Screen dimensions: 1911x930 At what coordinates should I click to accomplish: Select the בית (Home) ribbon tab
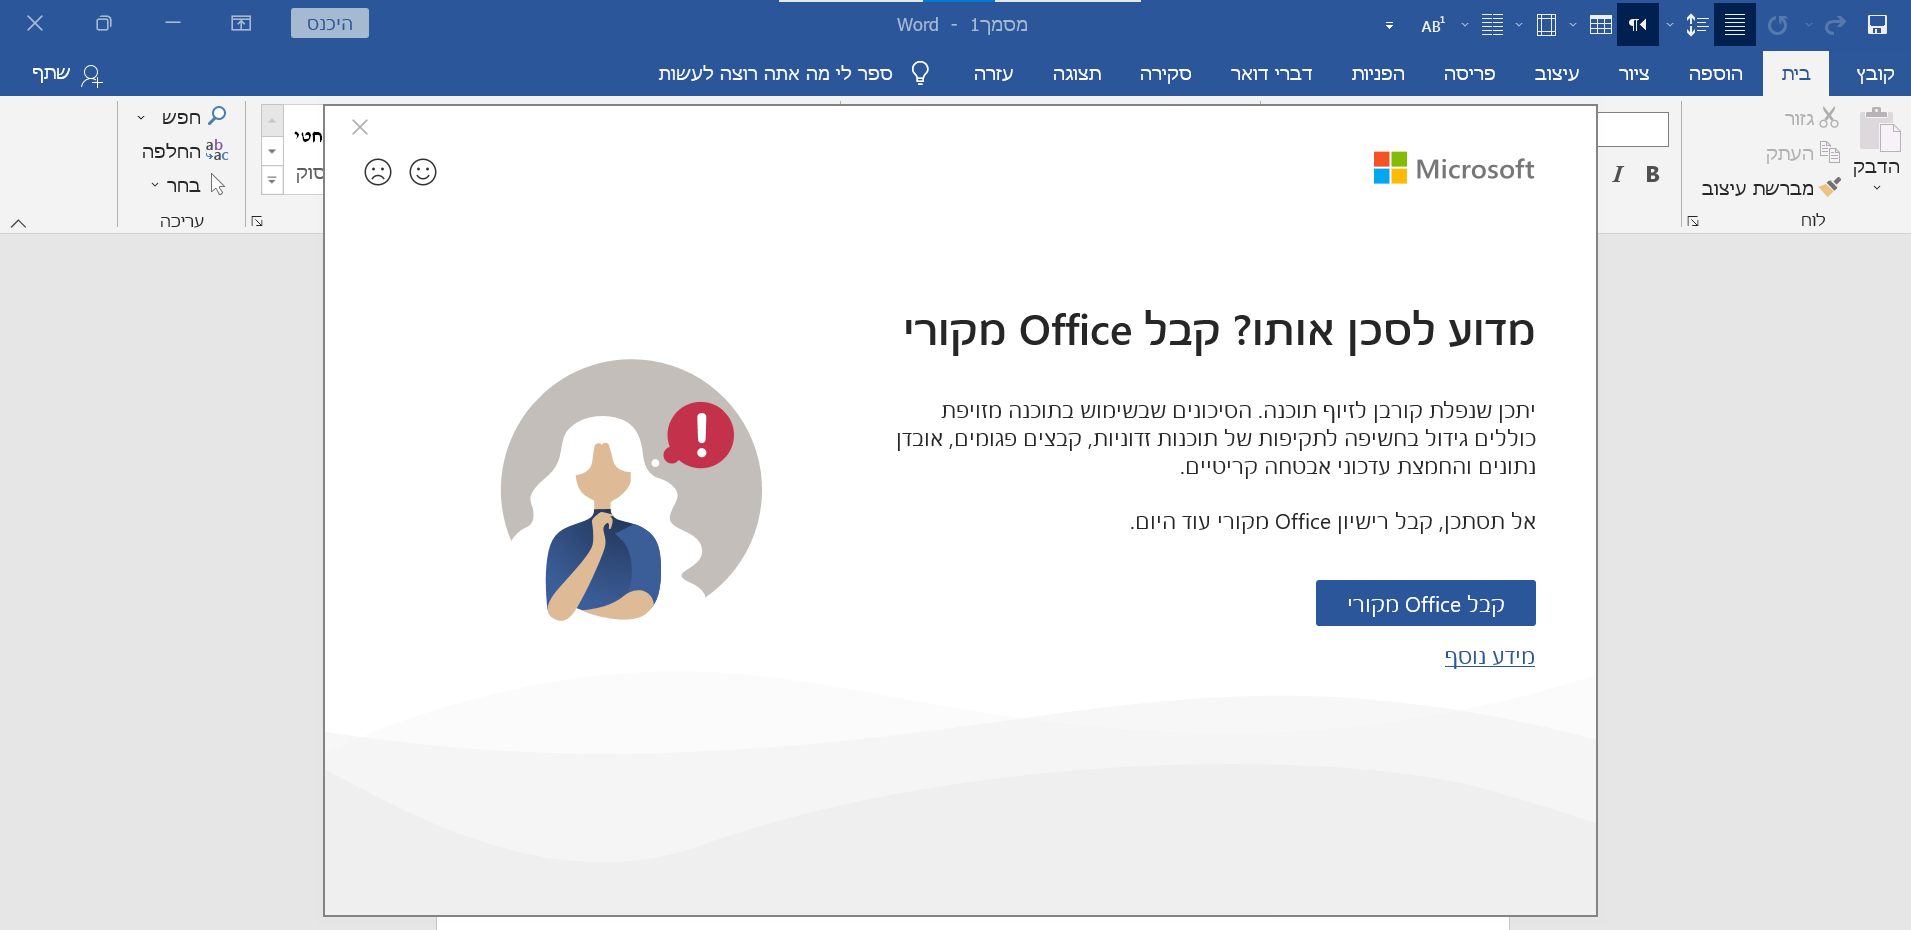click(1796, 74)
